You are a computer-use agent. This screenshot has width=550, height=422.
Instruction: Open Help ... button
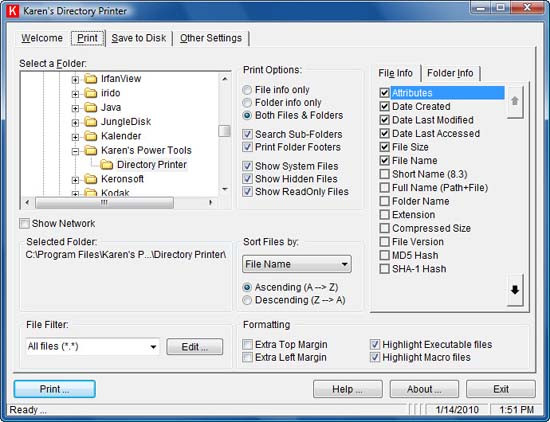348,389
